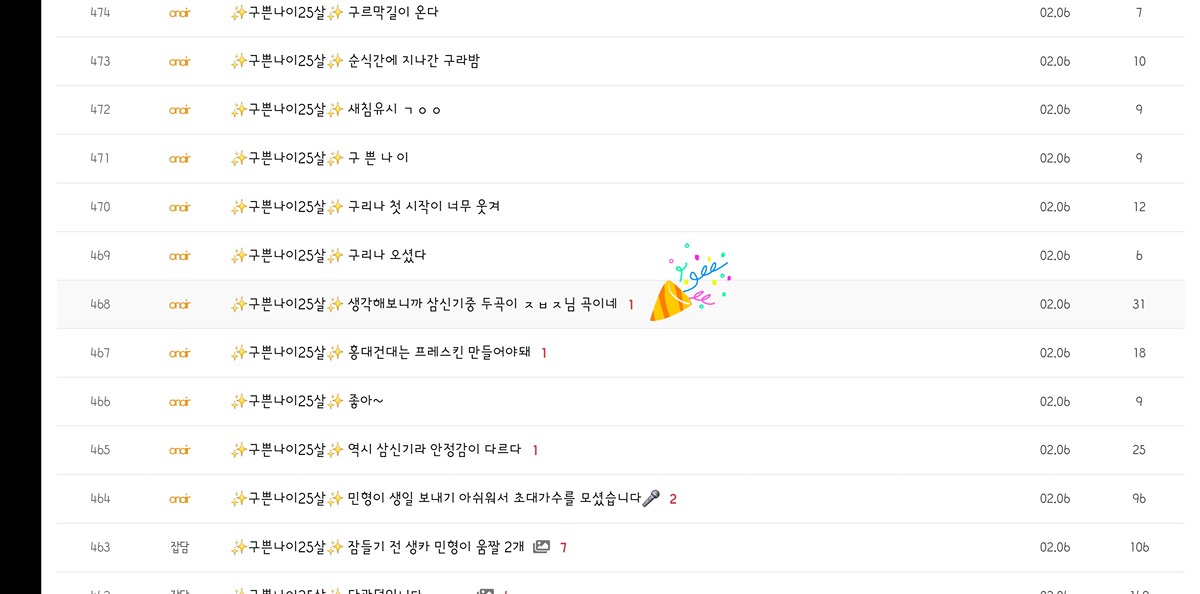Screen dimensions: 1200x594
Task: Open post 469 구리나 오셨다
Action: click(x=329, y=255)
